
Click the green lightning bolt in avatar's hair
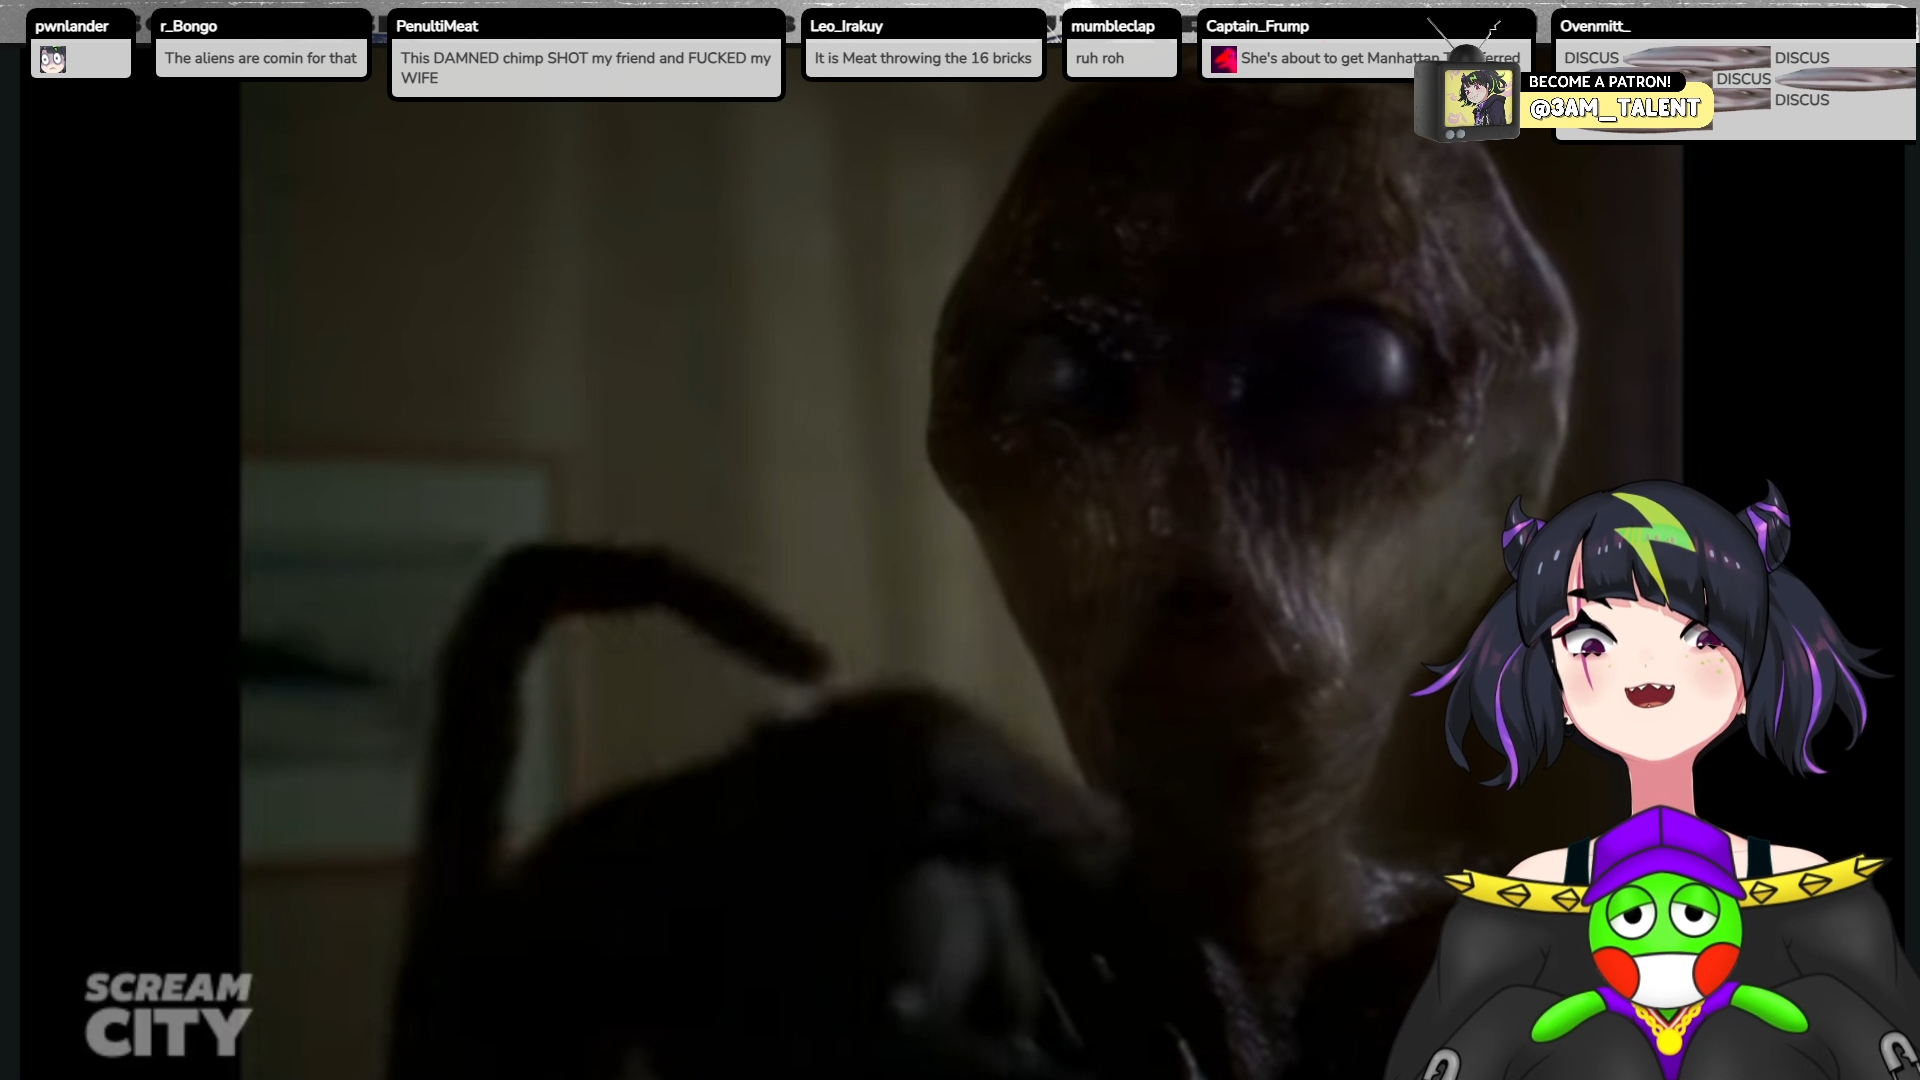pyautogui.click(x=1655, y=535)
